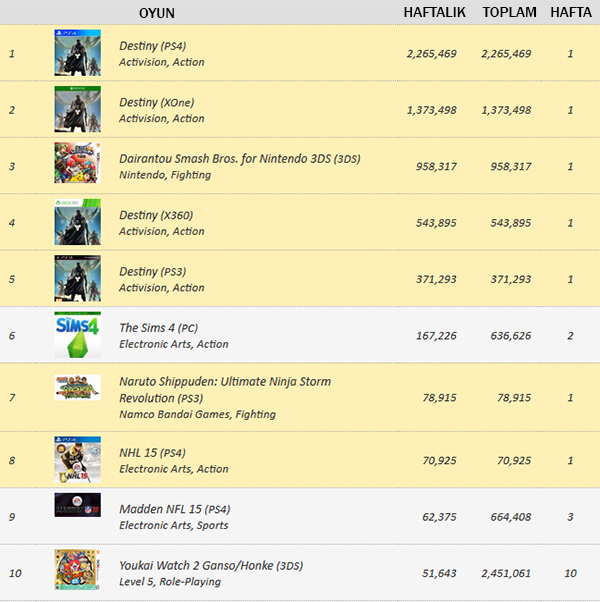
Task: Sort by the TOPLAM column header
Action: [509, 12]
